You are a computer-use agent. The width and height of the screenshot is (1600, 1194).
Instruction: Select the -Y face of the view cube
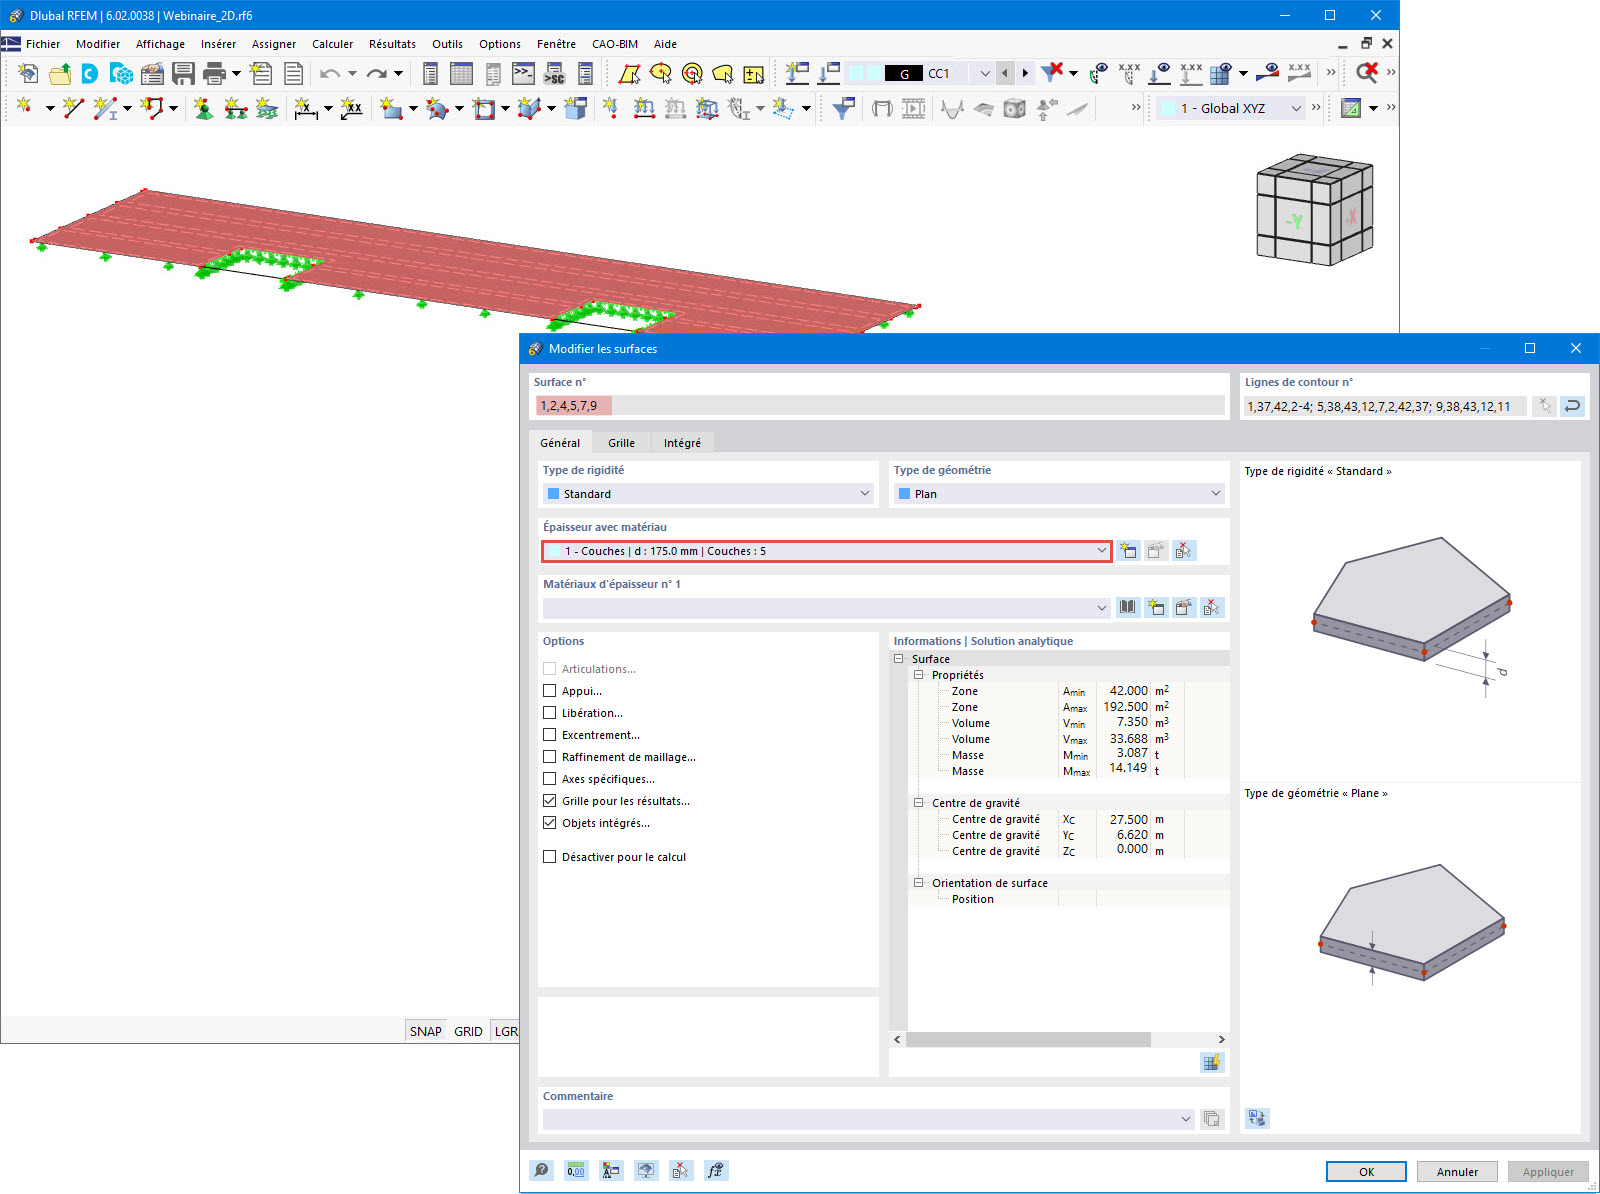coord(1296,222)
